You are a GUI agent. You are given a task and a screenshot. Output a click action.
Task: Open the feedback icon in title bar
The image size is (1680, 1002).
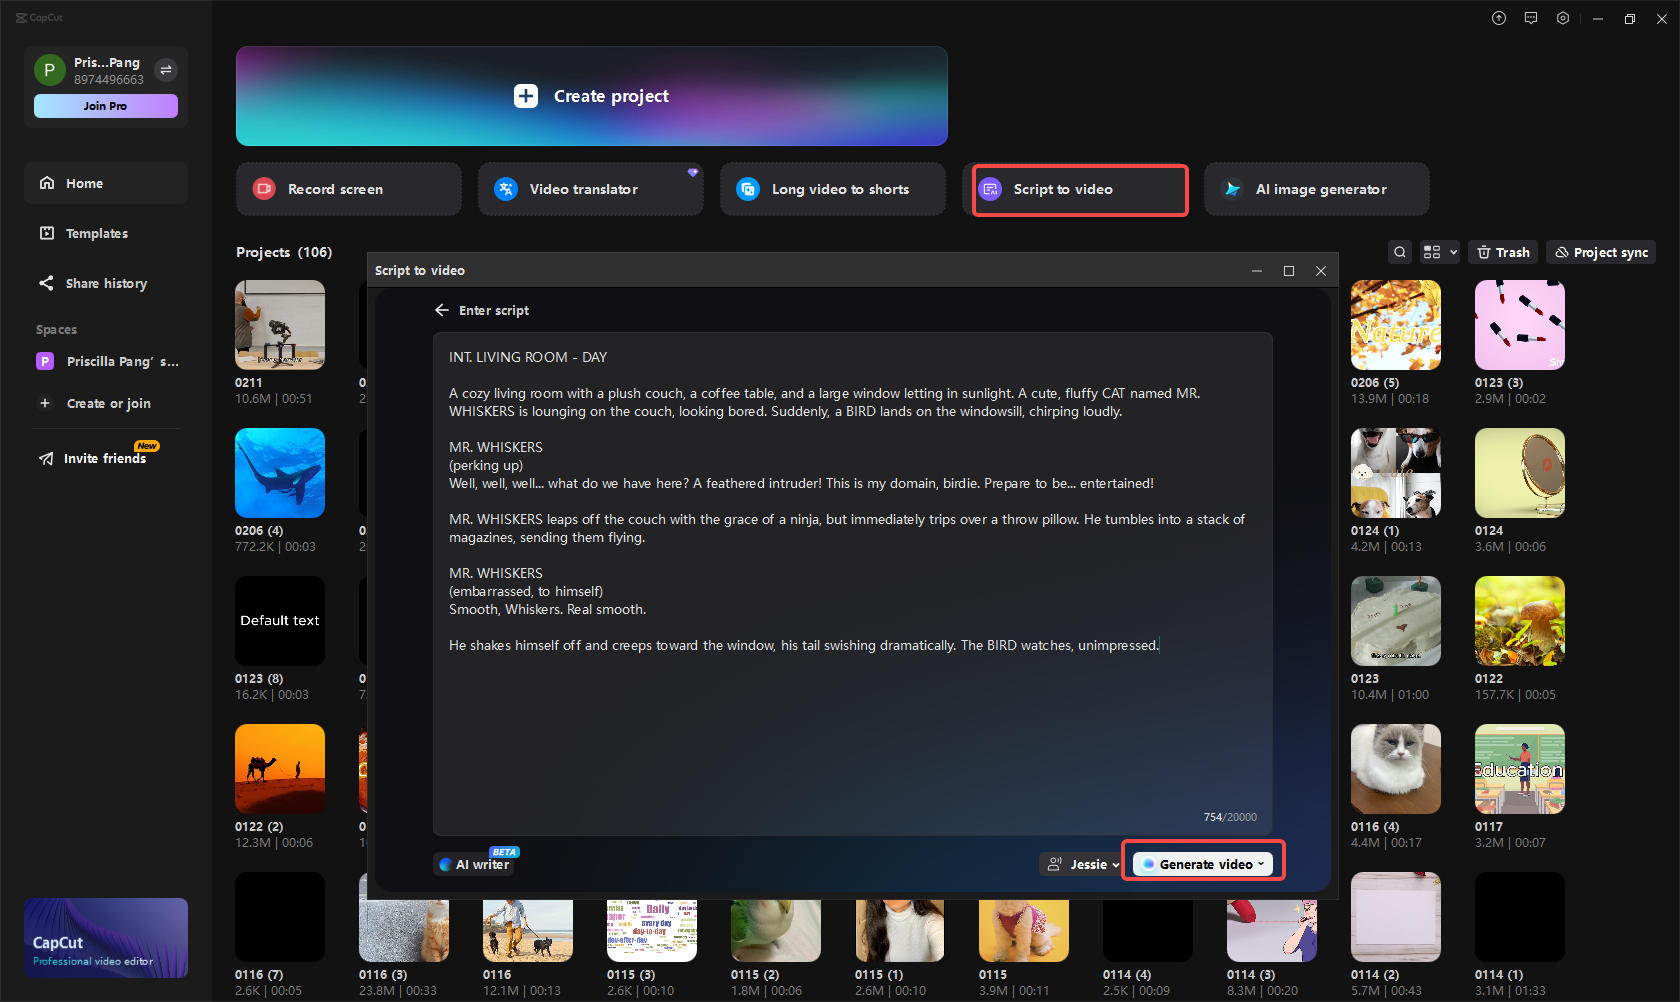[1531, 18]
